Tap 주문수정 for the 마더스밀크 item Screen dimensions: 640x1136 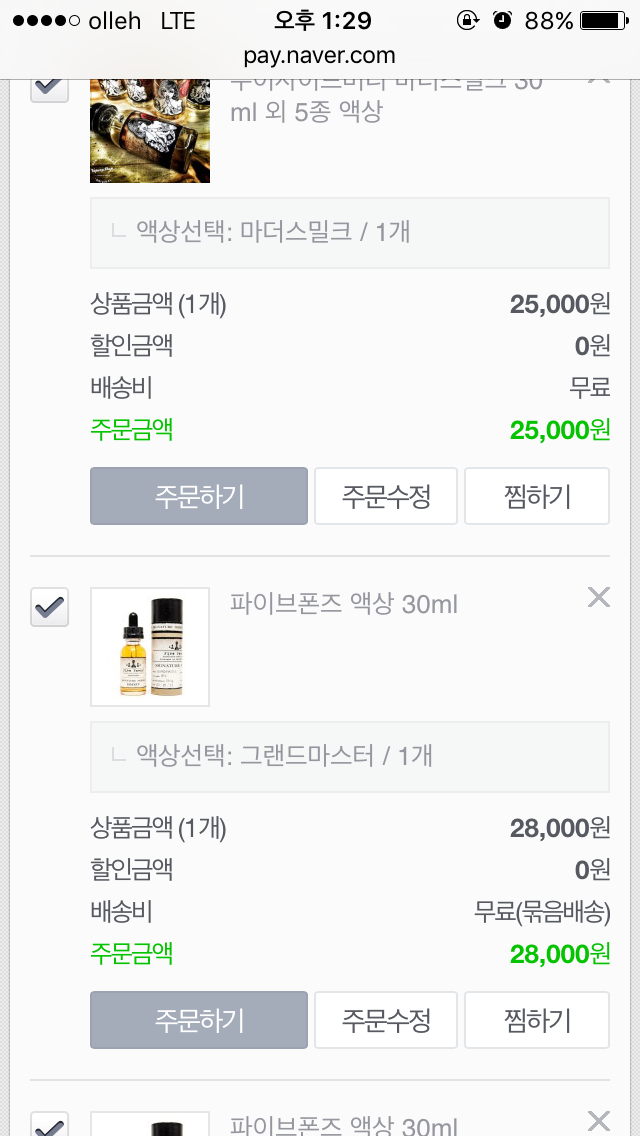click(386, 496)
